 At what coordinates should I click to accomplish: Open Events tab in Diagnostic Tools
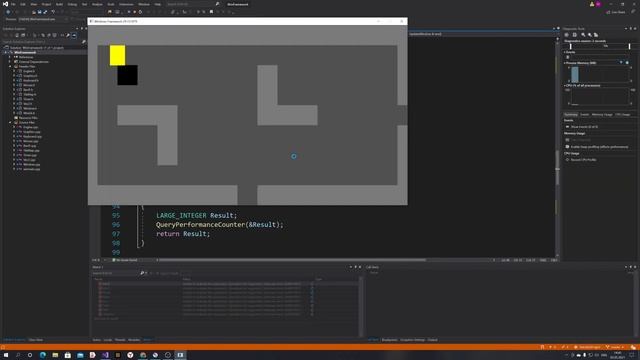[x=584, y=115]
